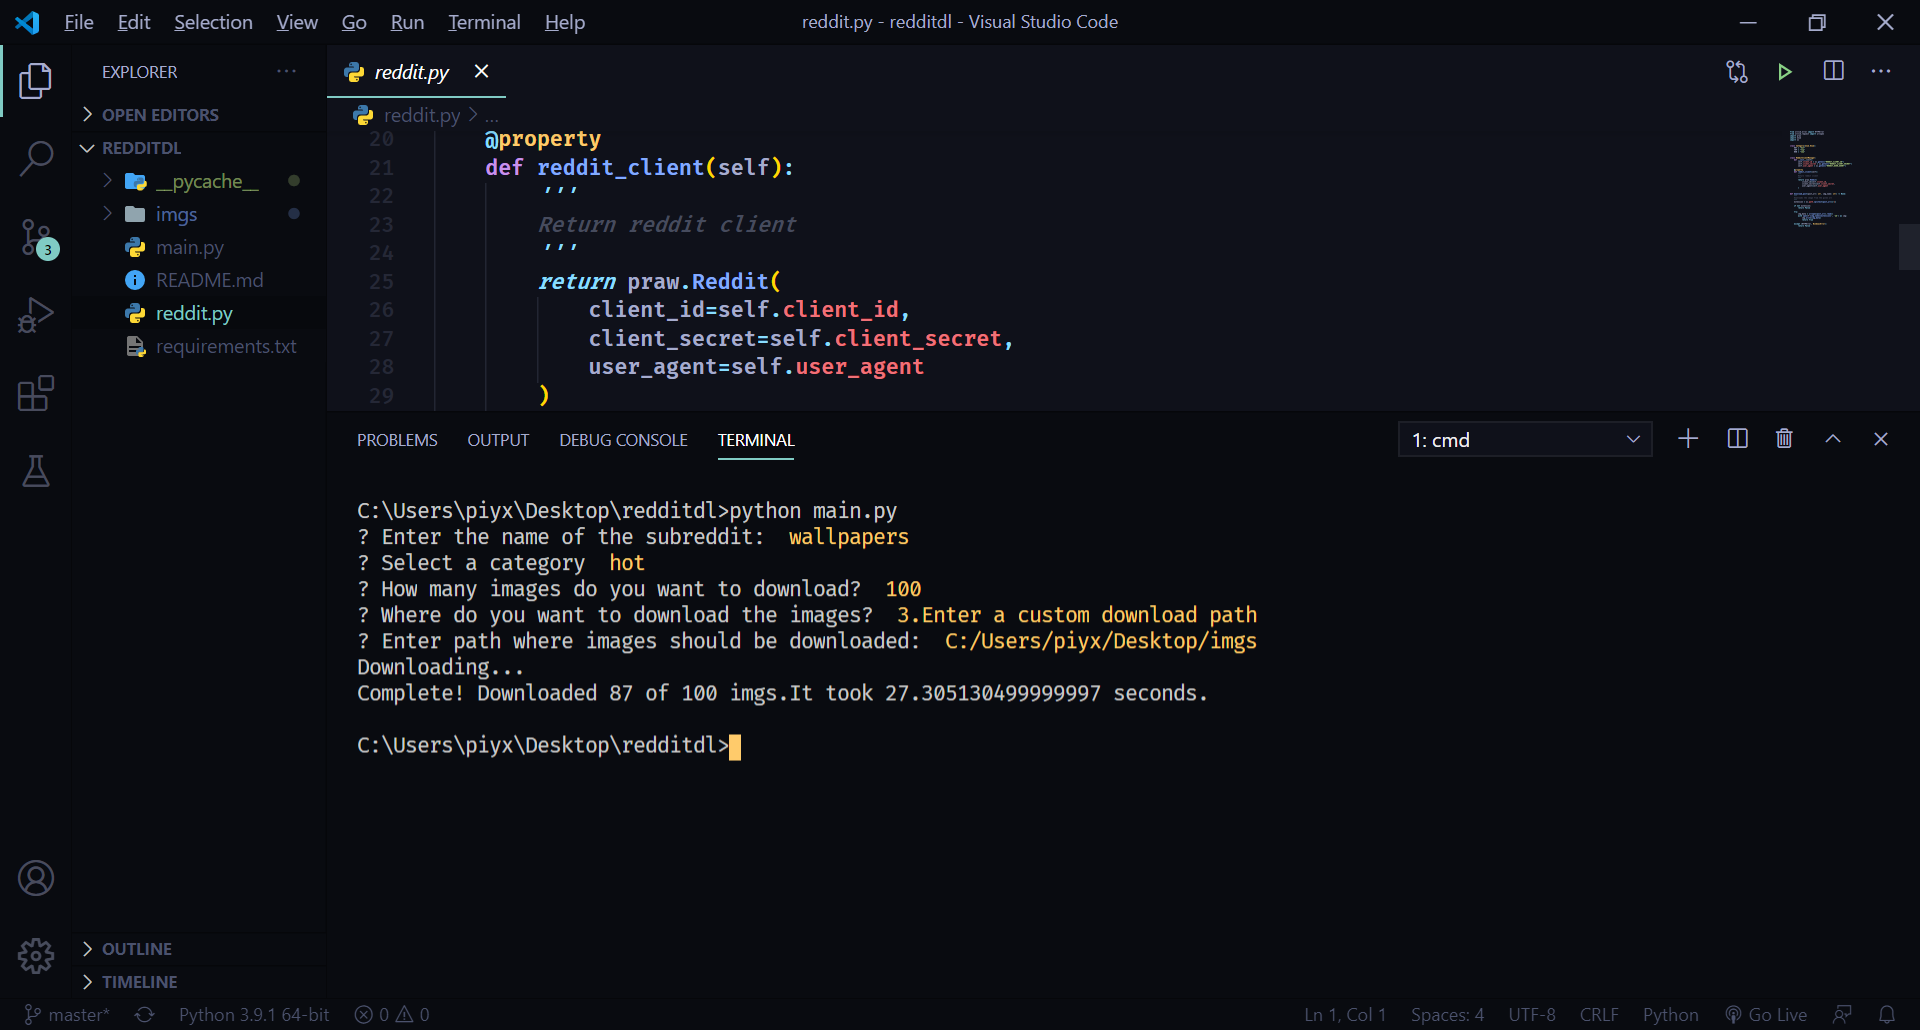Expand the TIMELINE section
This screenshot has width=1920, height=1030.
click(200, 982)
